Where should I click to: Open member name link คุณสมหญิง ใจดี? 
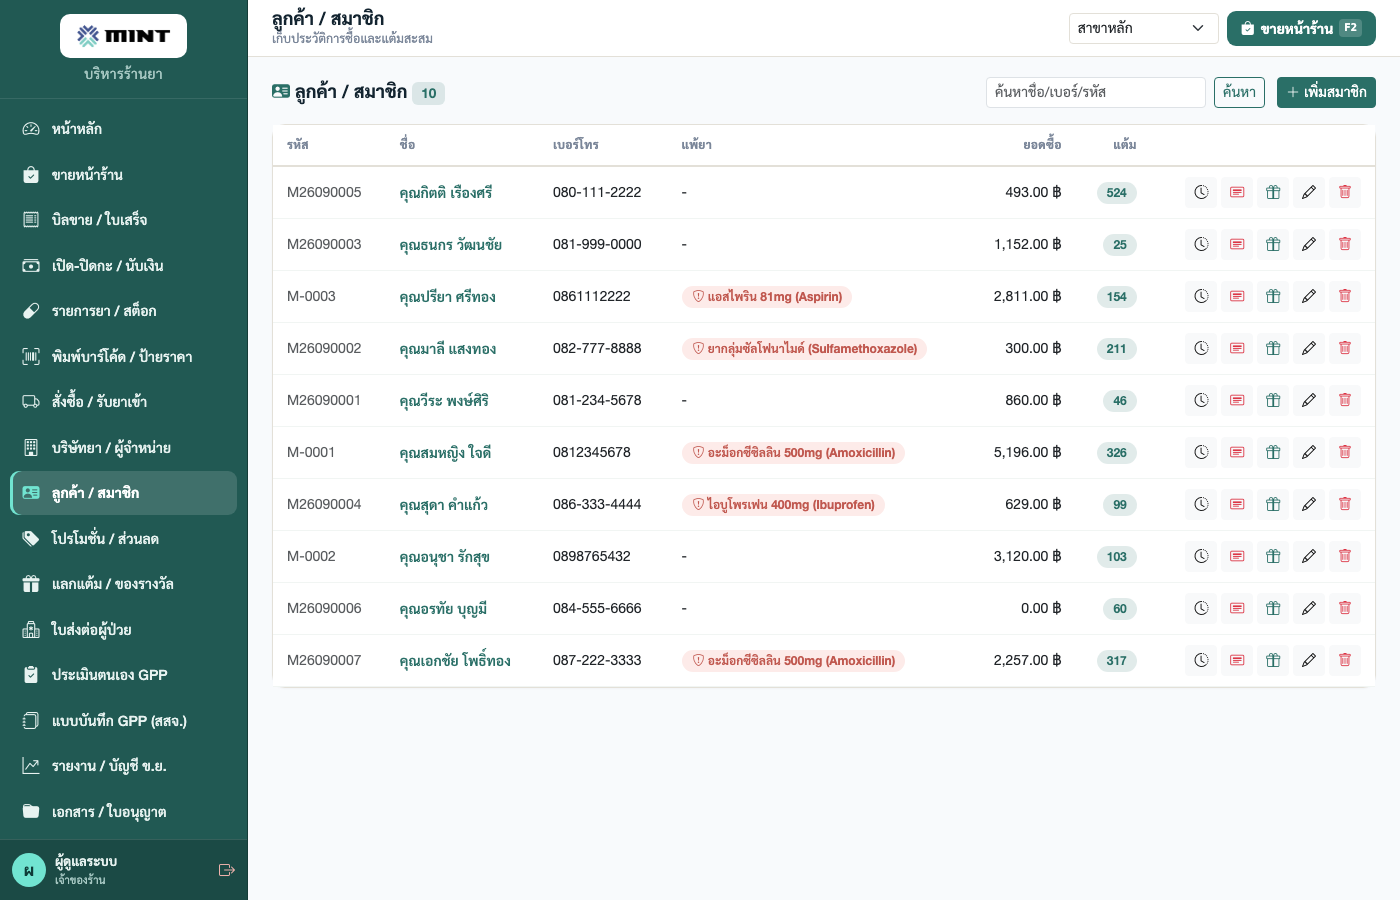coord(445,453)
